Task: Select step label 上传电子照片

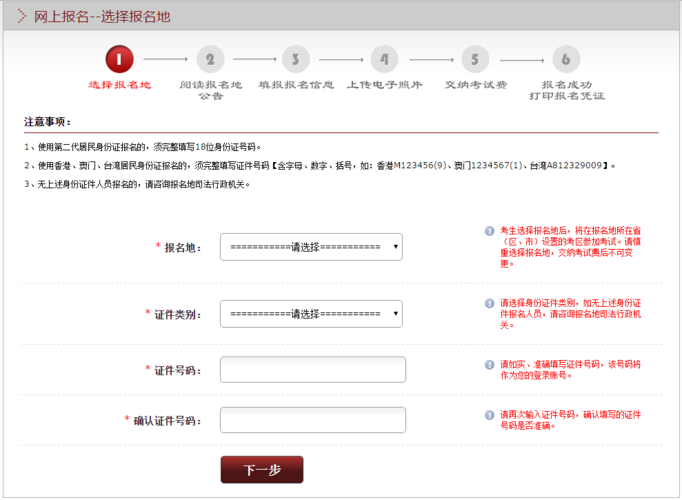Action: point(384,85)
